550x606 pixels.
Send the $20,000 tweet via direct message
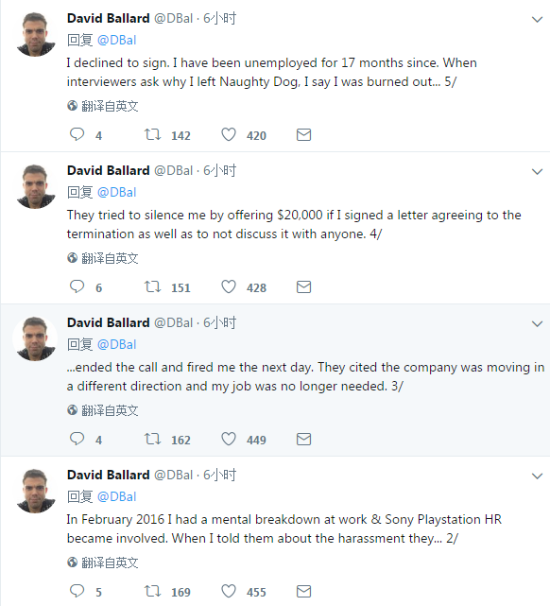[304, 287]
